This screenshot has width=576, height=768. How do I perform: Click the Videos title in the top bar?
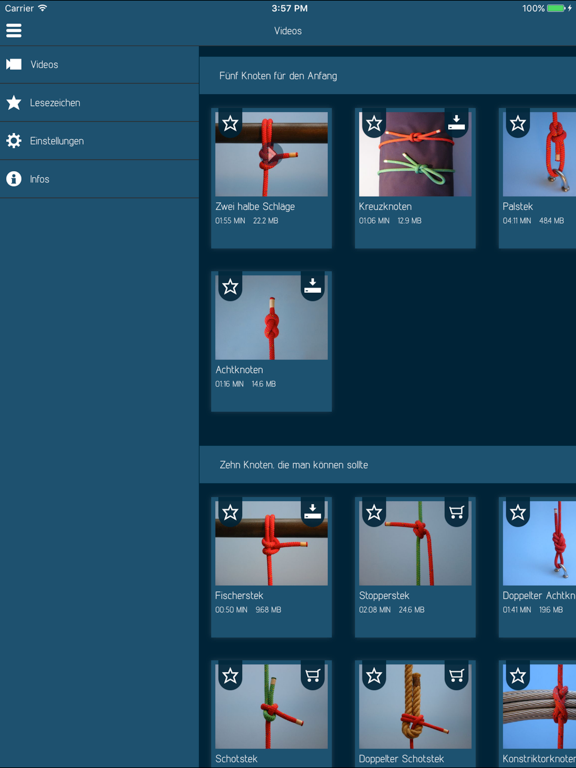click(x=288, y=31)
